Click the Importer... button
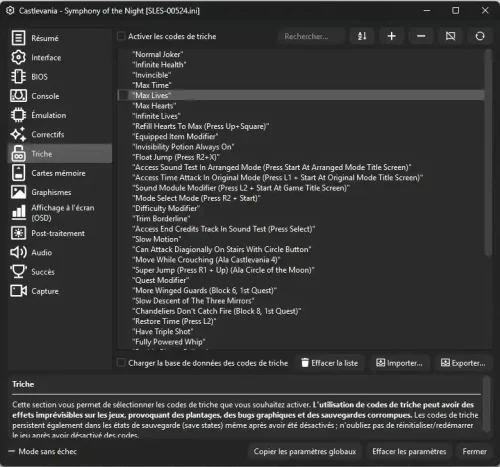This screenshot has width=500, height=467. pos(399,363)
